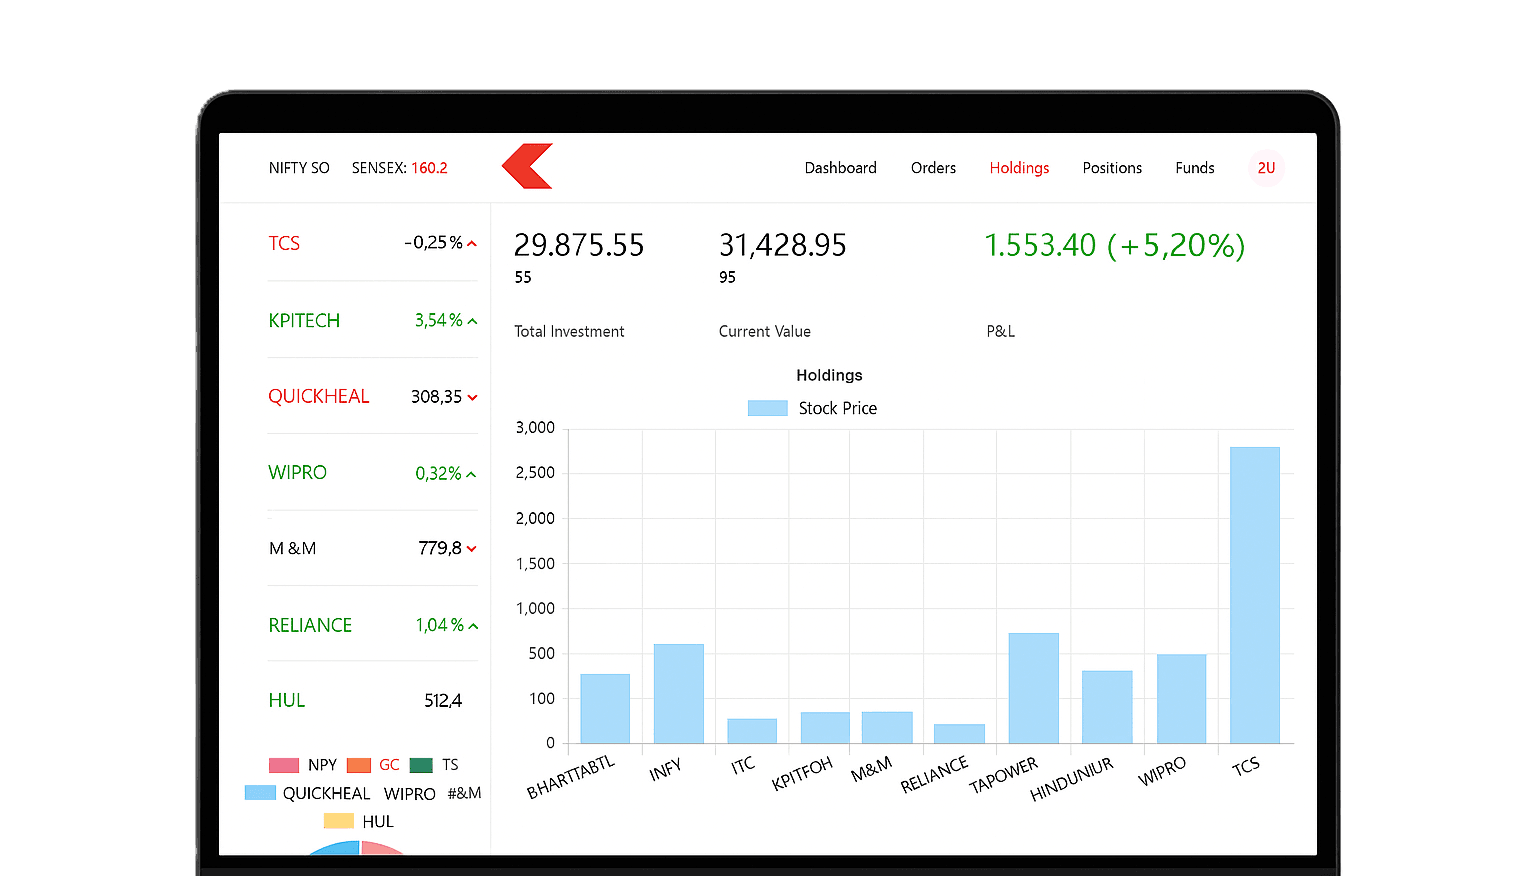Select RELIANCE in the watchlist
The width and height of the screenshot is (1536, 876).
click(310, 626)
